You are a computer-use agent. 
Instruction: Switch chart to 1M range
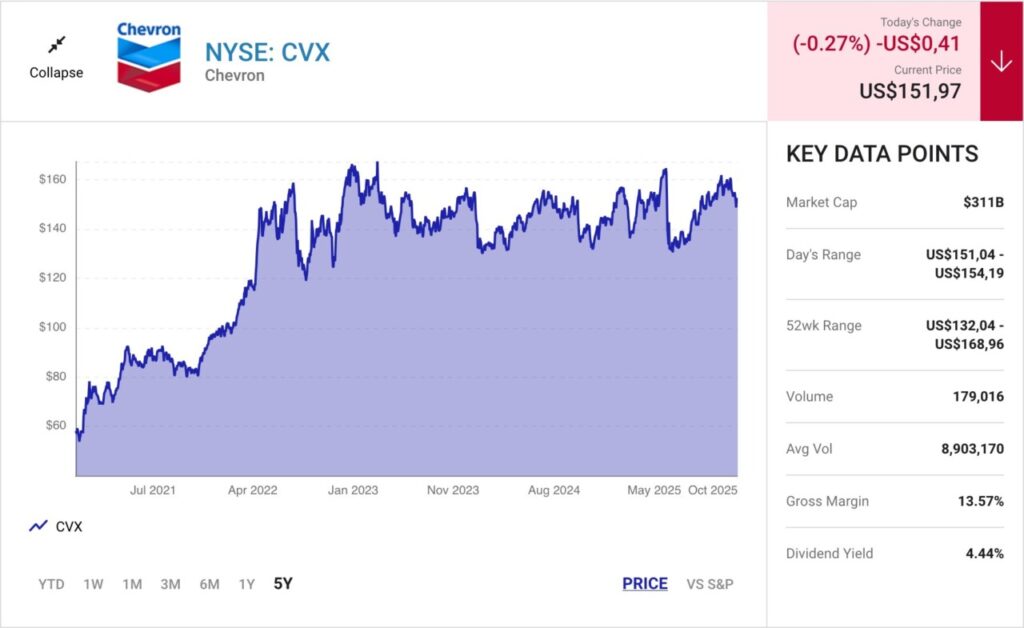pyautogui.click(x=132, y=584)
